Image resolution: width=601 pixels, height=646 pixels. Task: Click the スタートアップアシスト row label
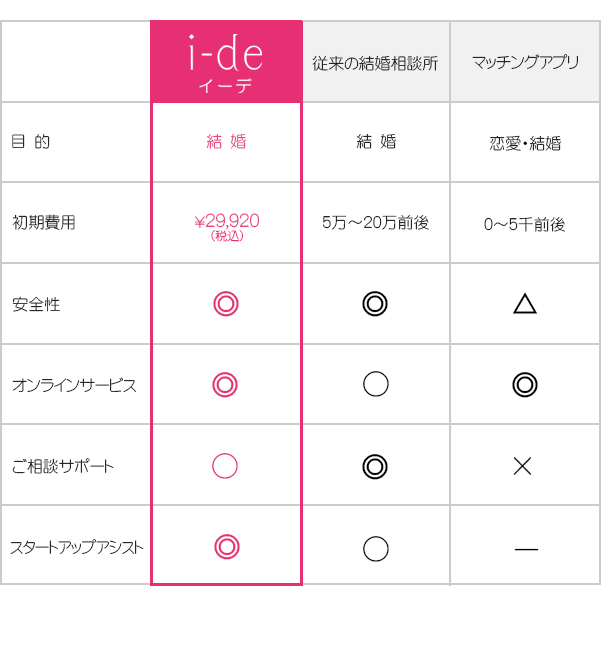[77, 548]
